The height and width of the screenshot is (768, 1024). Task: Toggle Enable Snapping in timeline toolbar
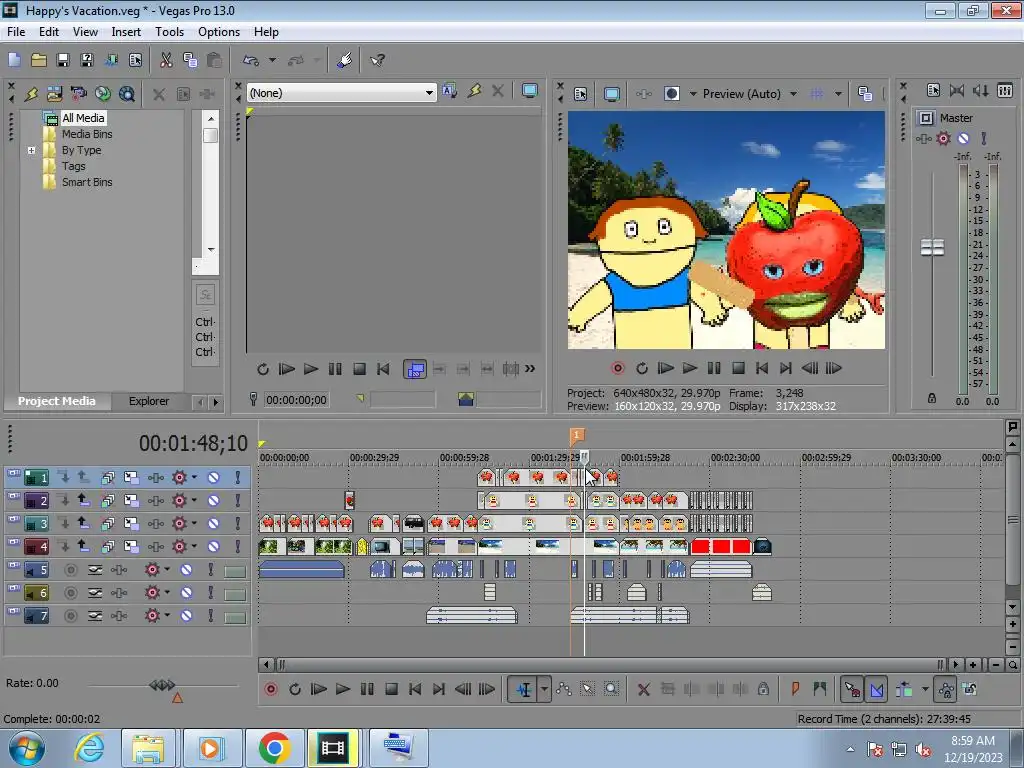pos(852,689)
